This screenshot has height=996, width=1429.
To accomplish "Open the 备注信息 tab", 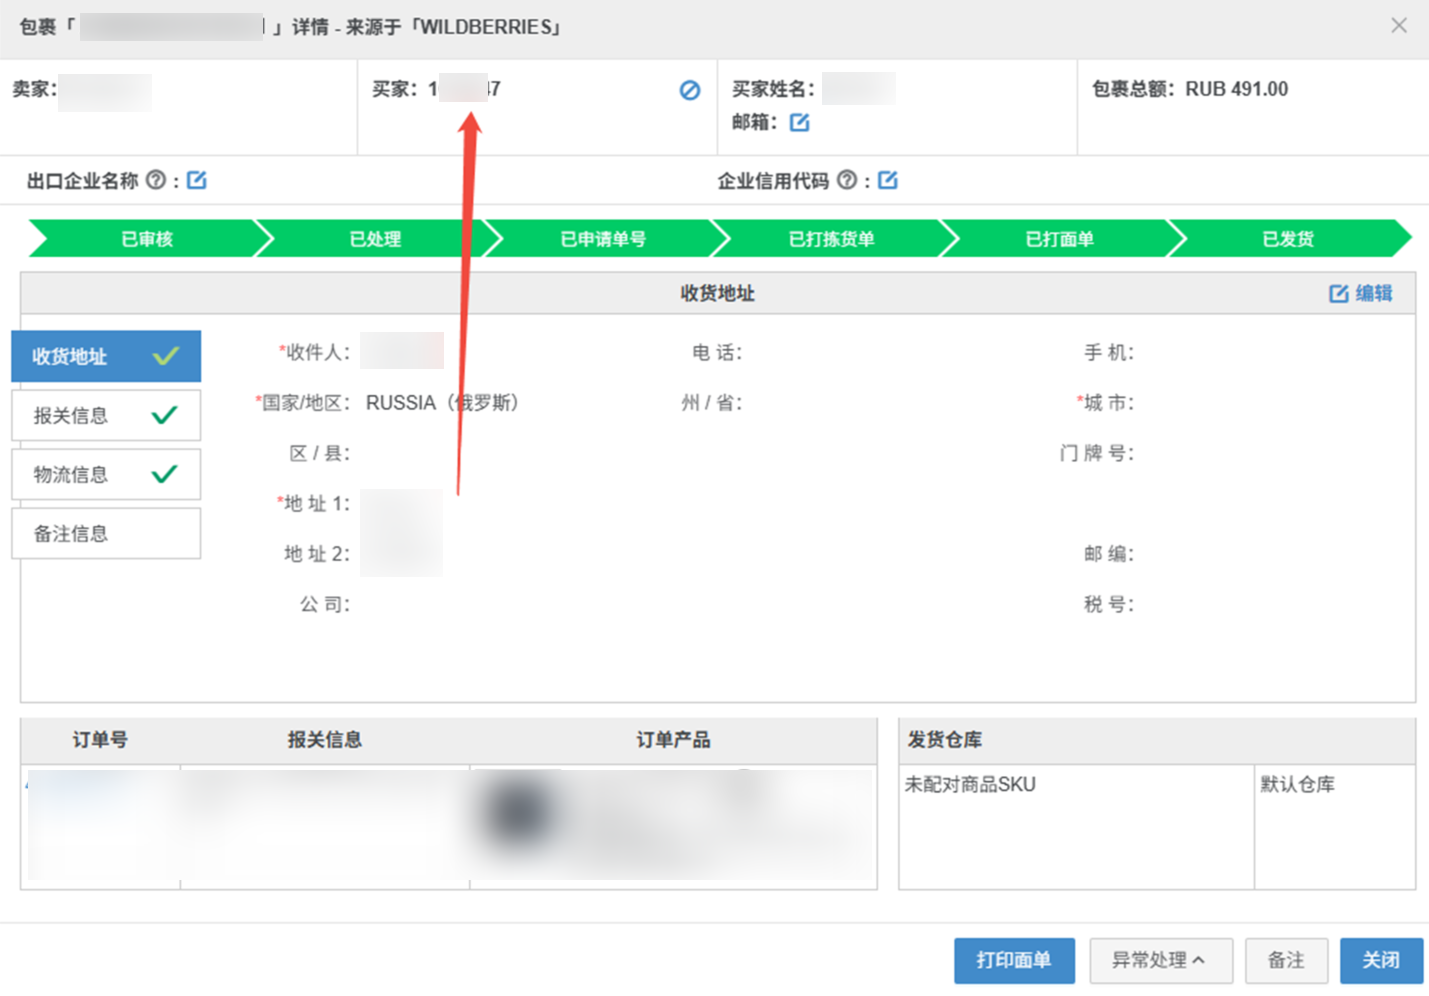I will (x=106, y=533).
